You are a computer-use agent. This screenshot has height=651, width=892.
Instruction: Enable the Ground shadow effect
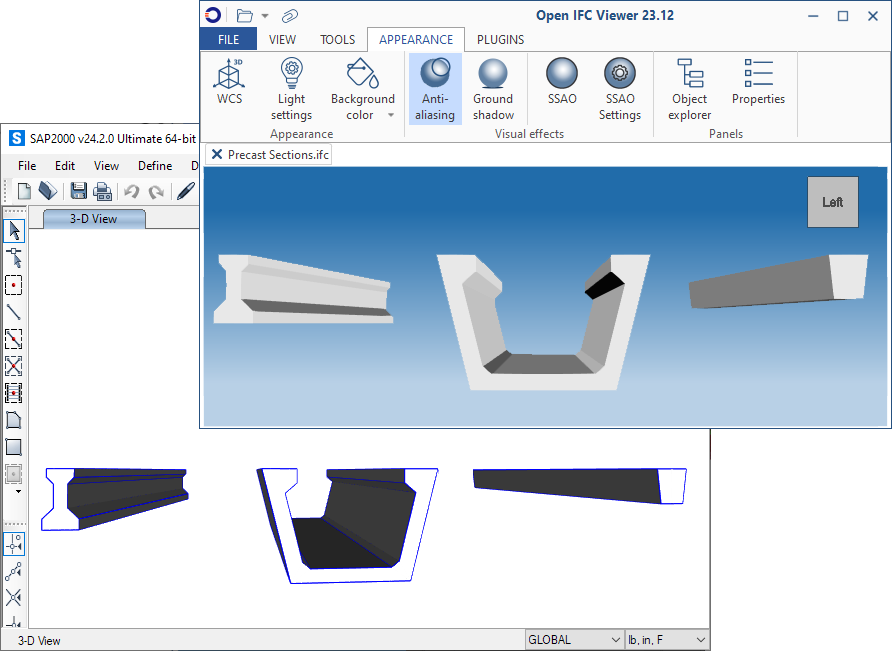click(493, 89)
